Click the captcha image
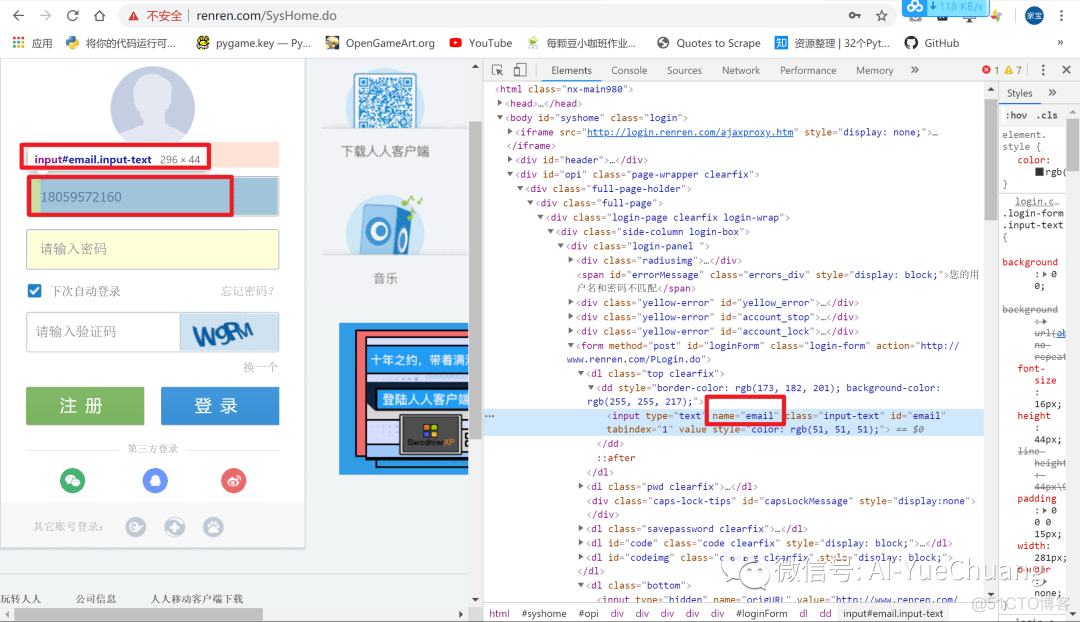The width and height of the screenshot is (1080, 622). coord(229,332)
